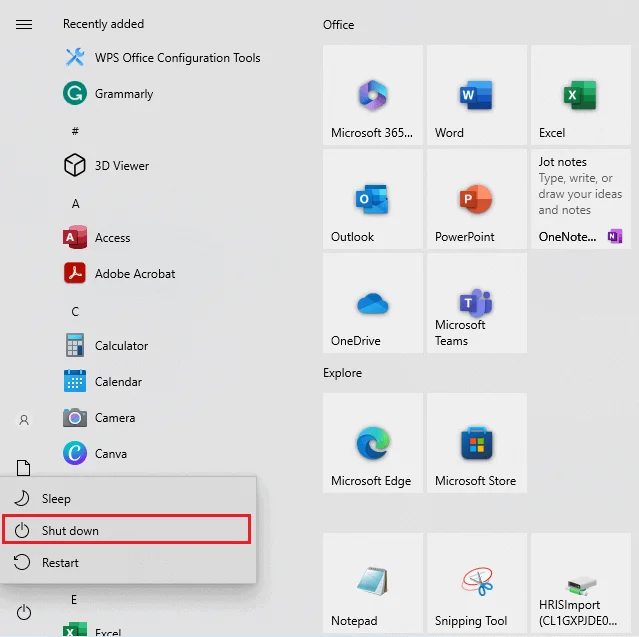Click the C letter header in app list
The image size is (639, 637).
[75, 311]
